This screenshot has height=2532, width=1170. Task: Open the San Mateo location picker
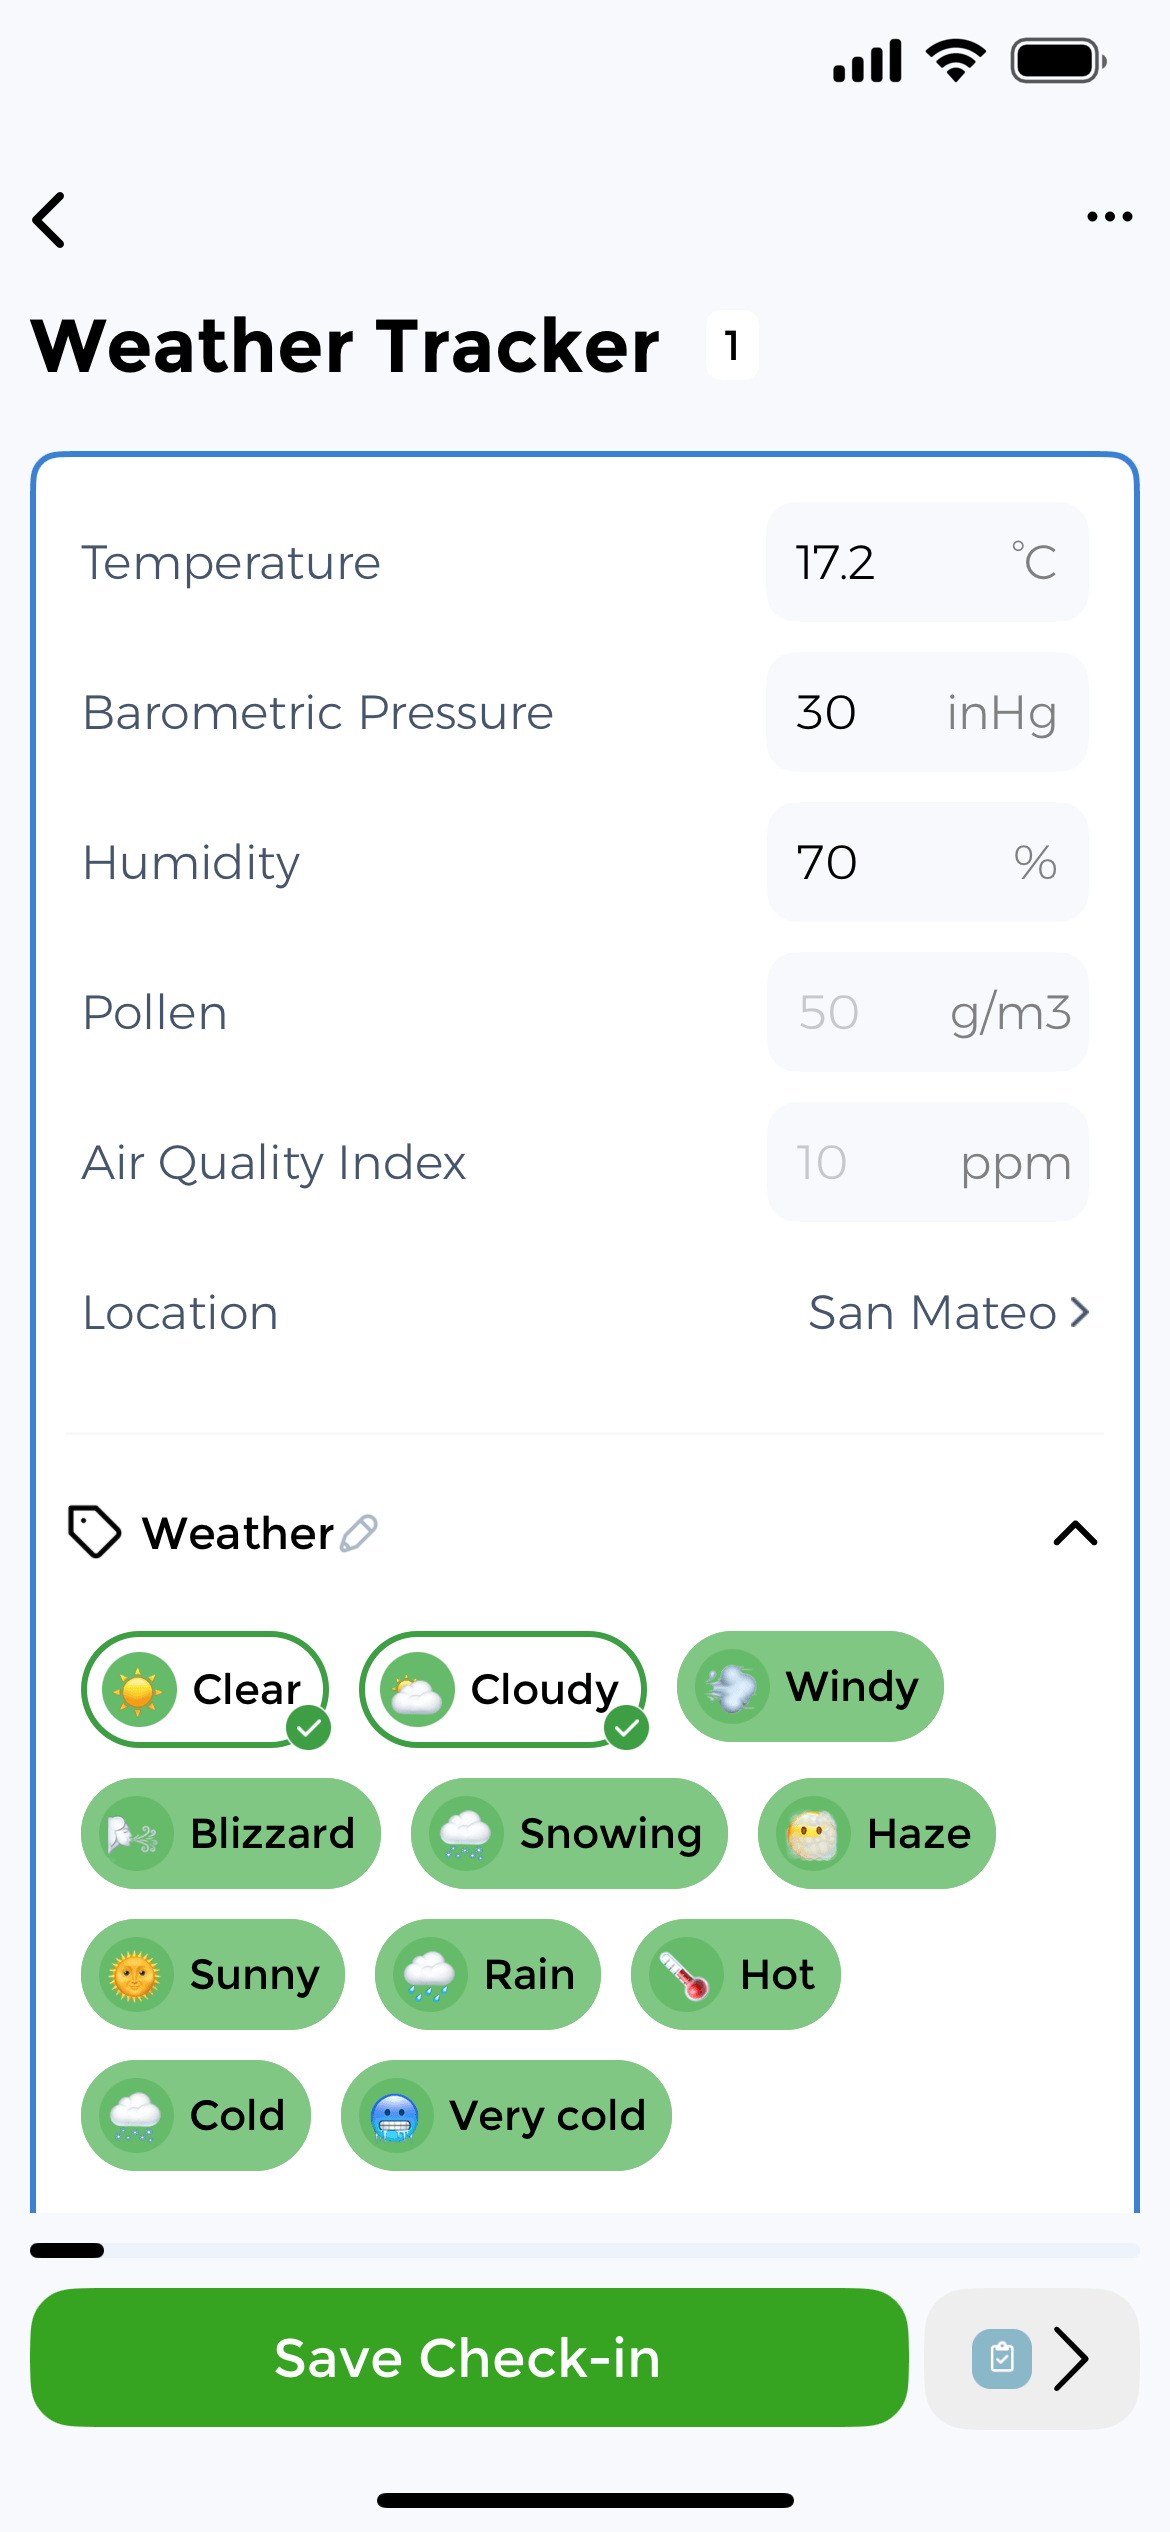pos(948,1312)
